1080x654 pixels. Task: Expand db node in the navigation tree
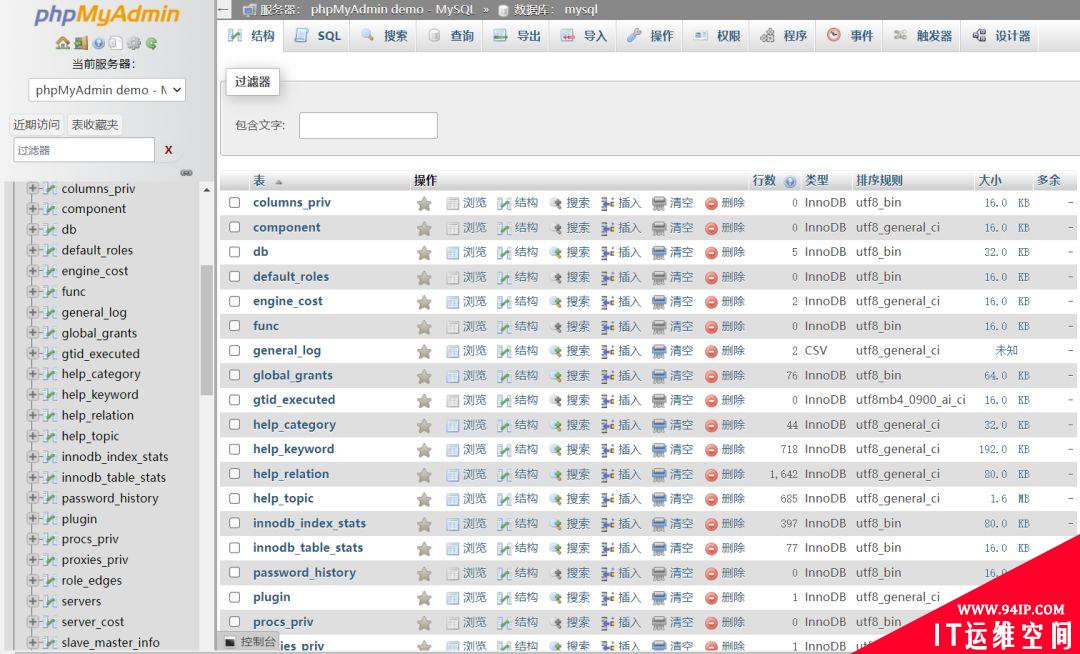point(32,230)
